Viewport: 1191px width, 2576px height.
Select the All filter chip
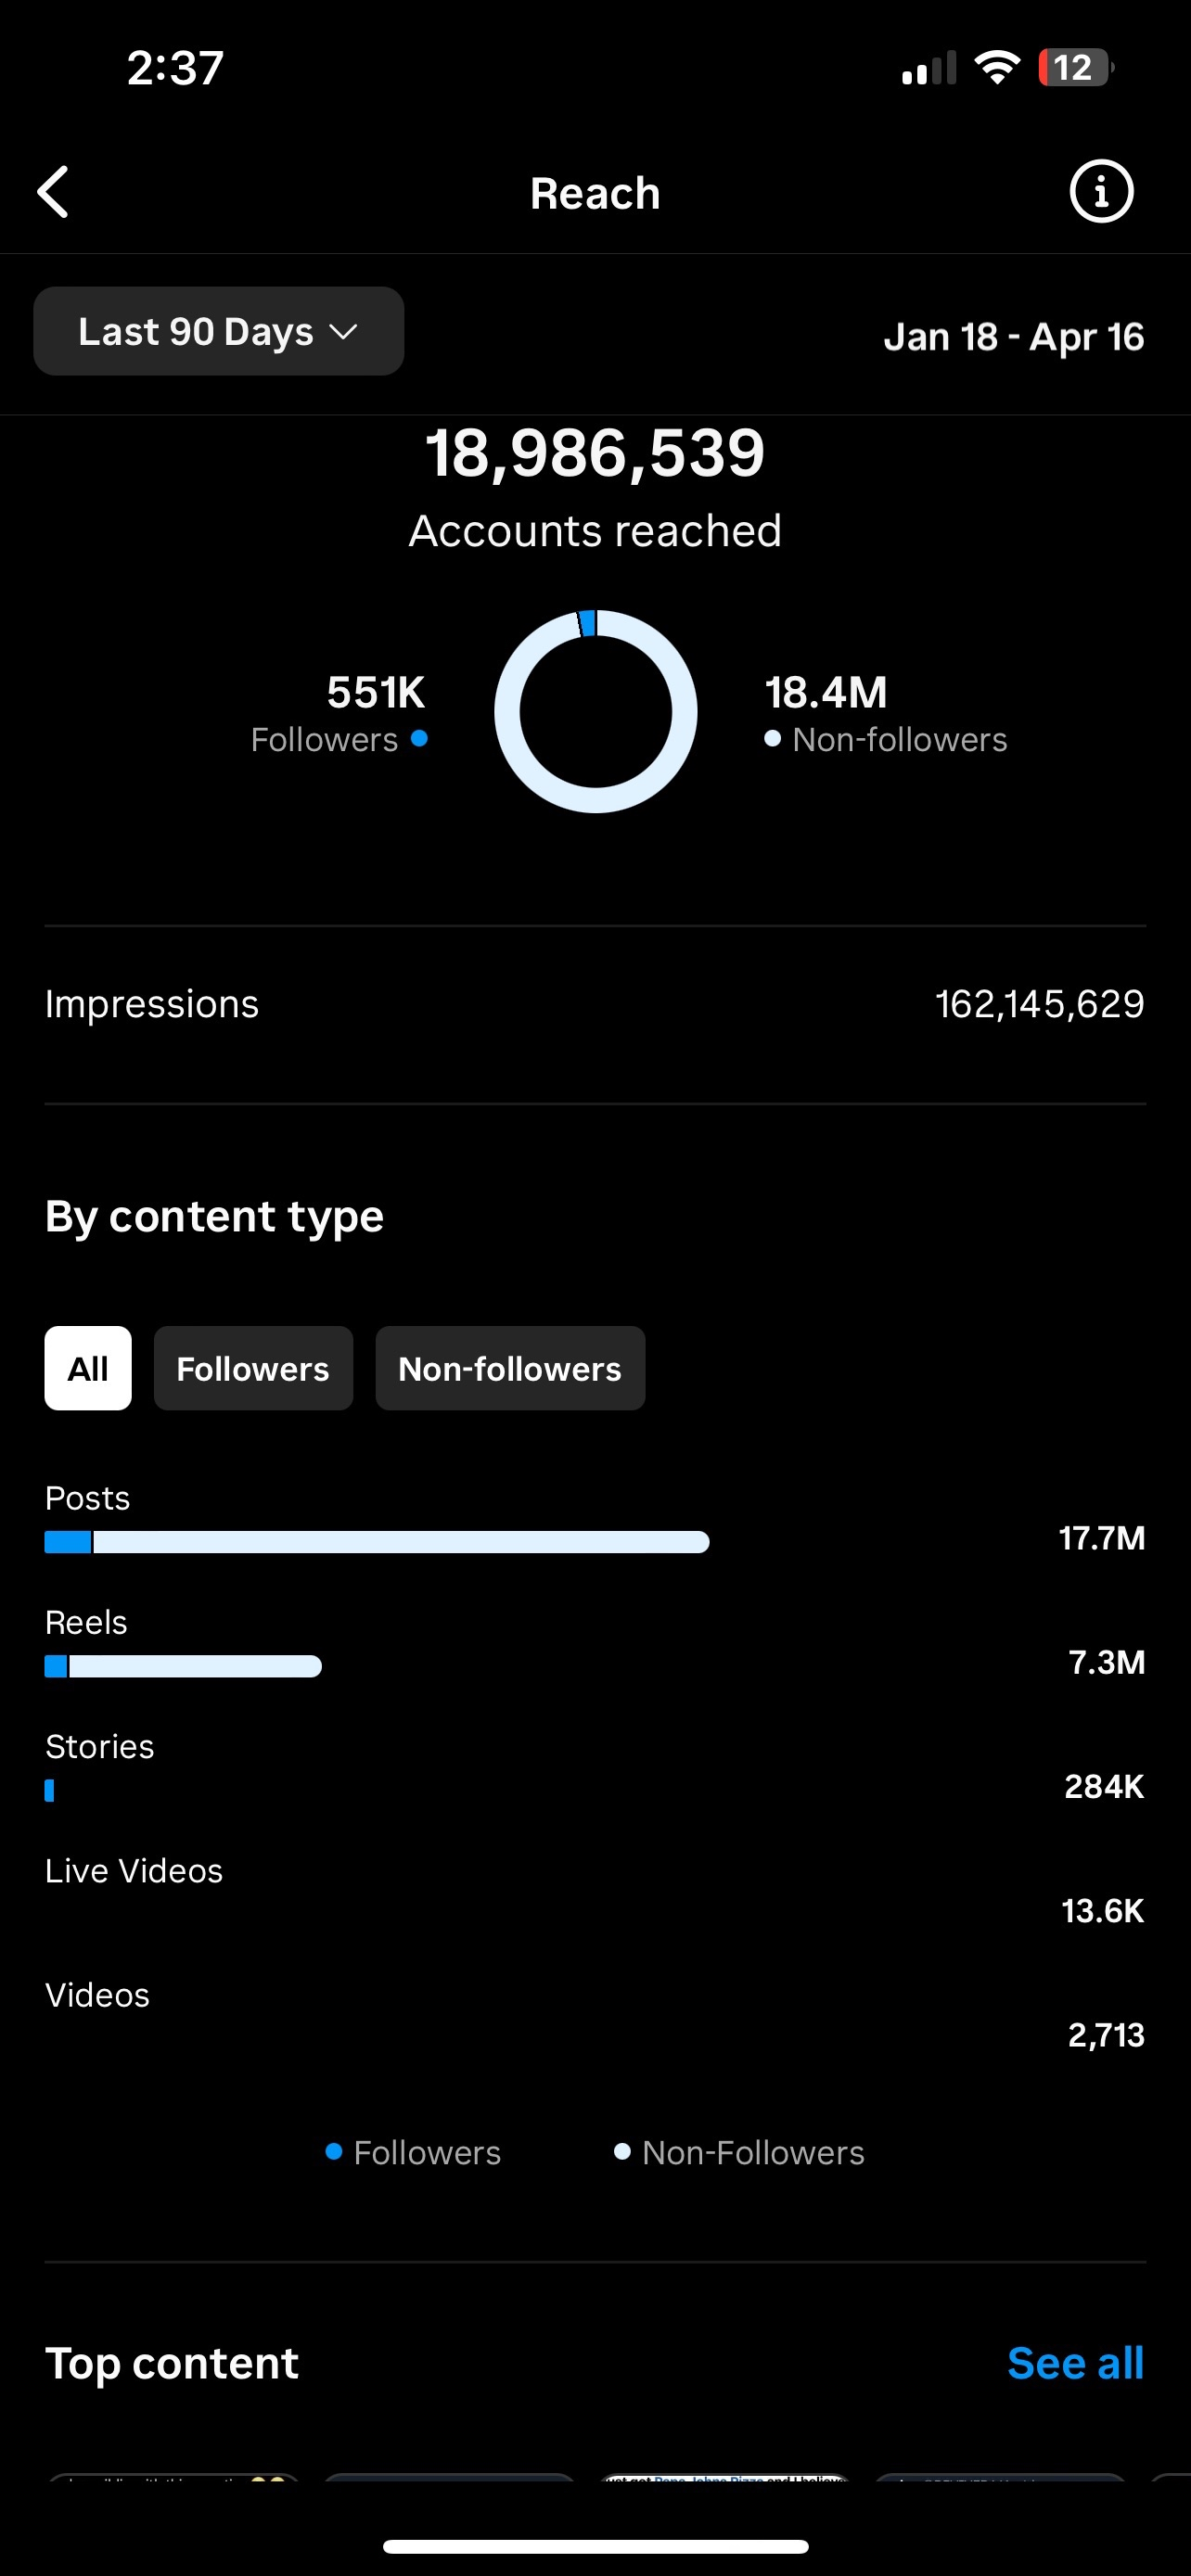click(x=88, y=1368)
